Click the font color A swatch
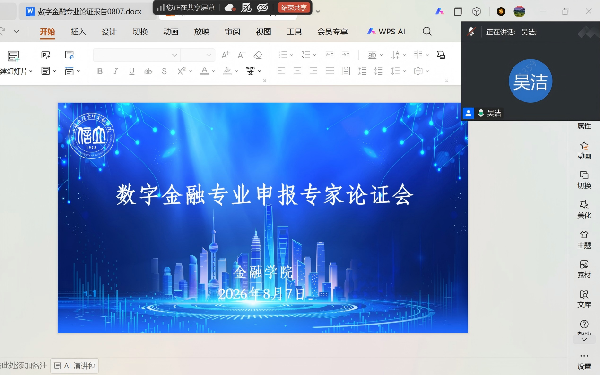This screenshot has width=600, height=375. (205, 71)
